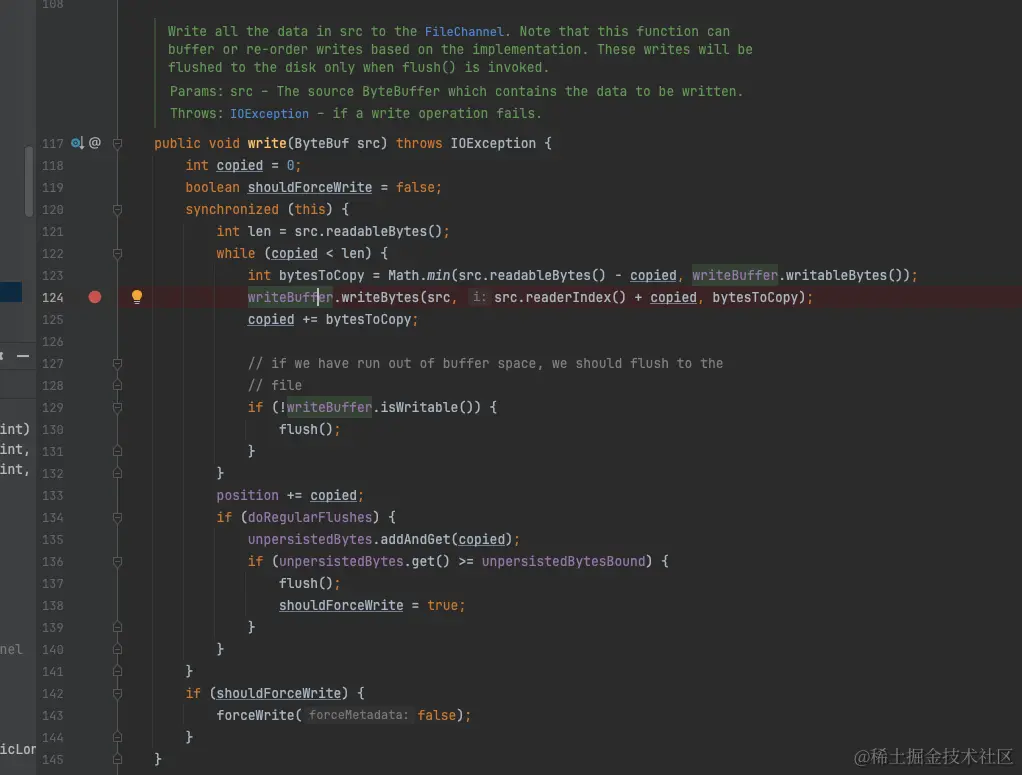
Task: Click flush() call on line 137
Action: click(x=306, y=583)
